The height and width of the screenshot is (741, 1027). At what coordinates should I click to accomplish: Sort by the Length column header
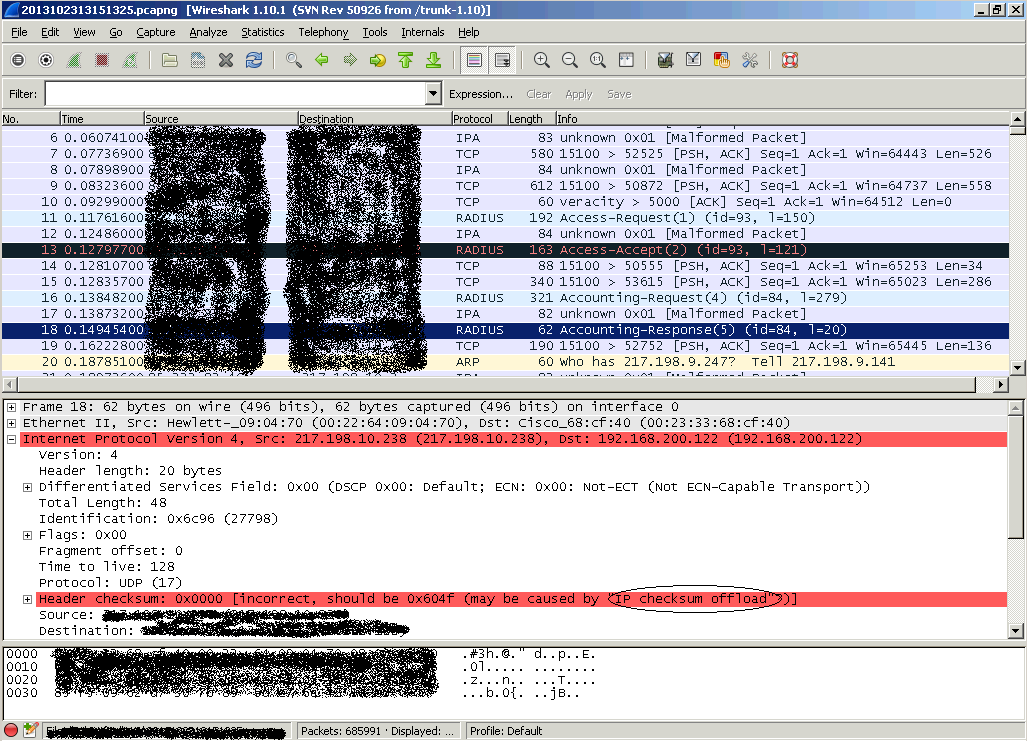pyautogui.click(x=531, y=119)
